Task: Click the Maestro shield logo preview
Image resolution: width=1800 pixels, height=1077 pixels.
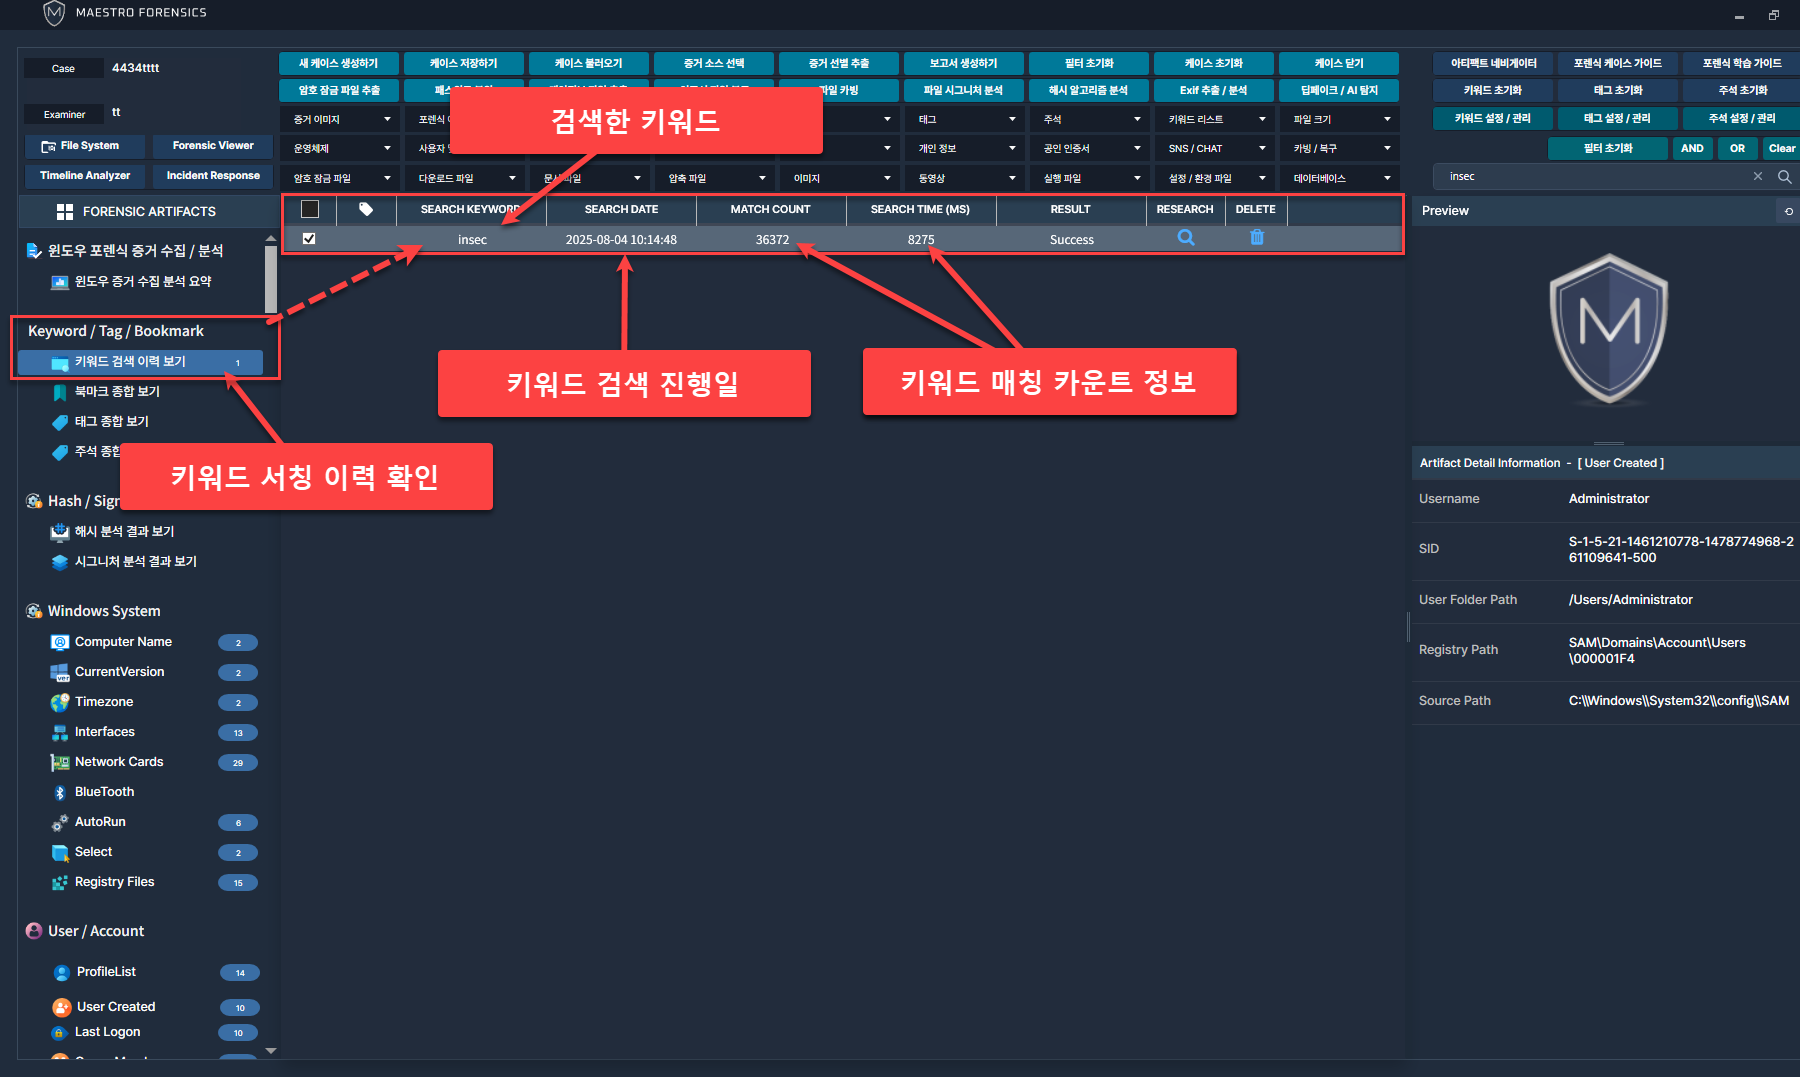Action: point(1608,328)
